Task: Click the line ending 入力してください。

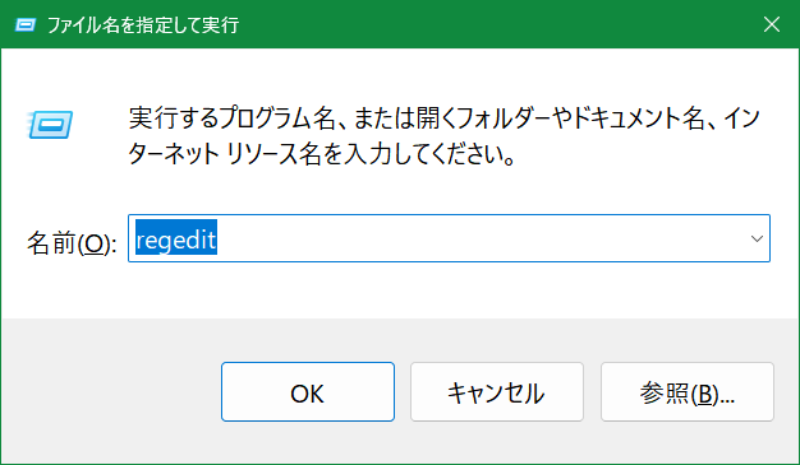Action: (322, 155)
